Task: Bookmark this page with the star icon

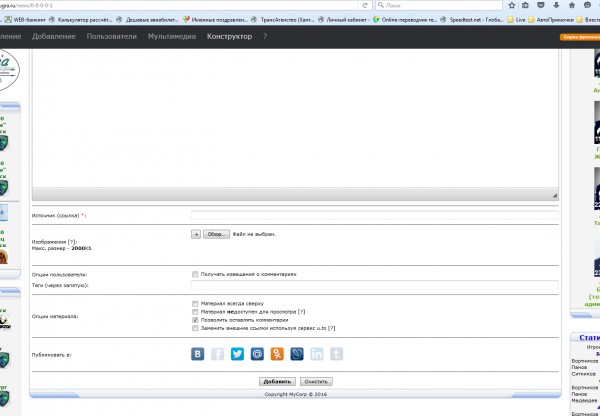Action: (512, 5)
